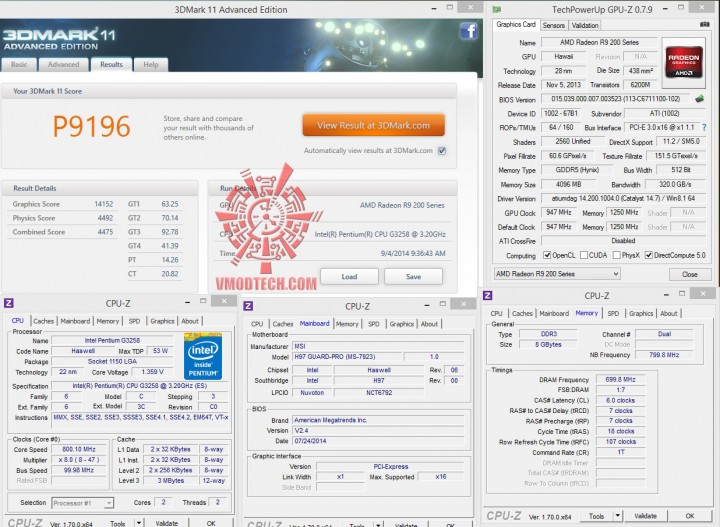Screen dimensions: 720x527
Task: Open Memory tab in CPU-Z CPU window
Action: point(108,321)
